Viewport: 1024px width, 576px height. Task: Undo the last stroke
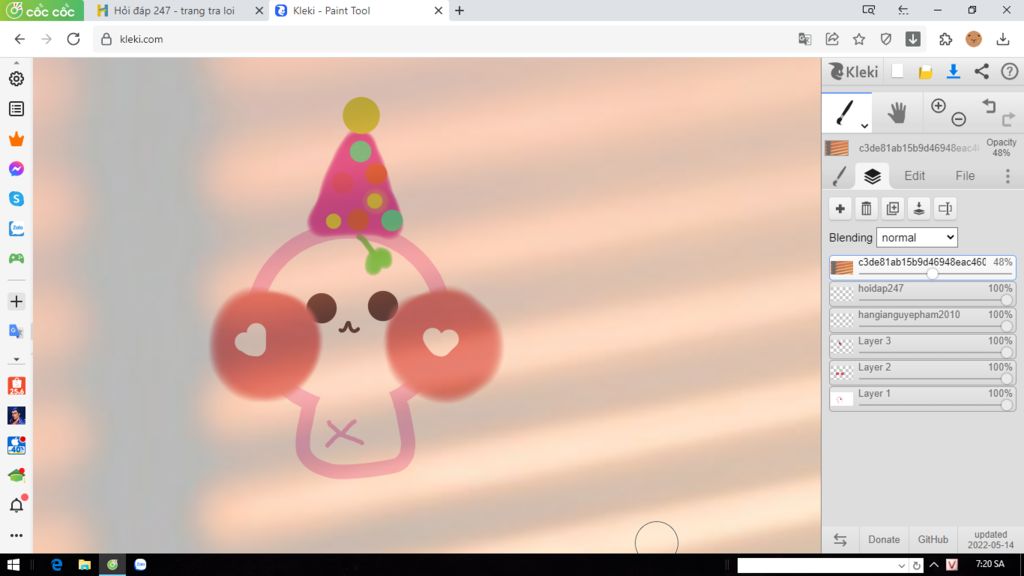point(989,106)
